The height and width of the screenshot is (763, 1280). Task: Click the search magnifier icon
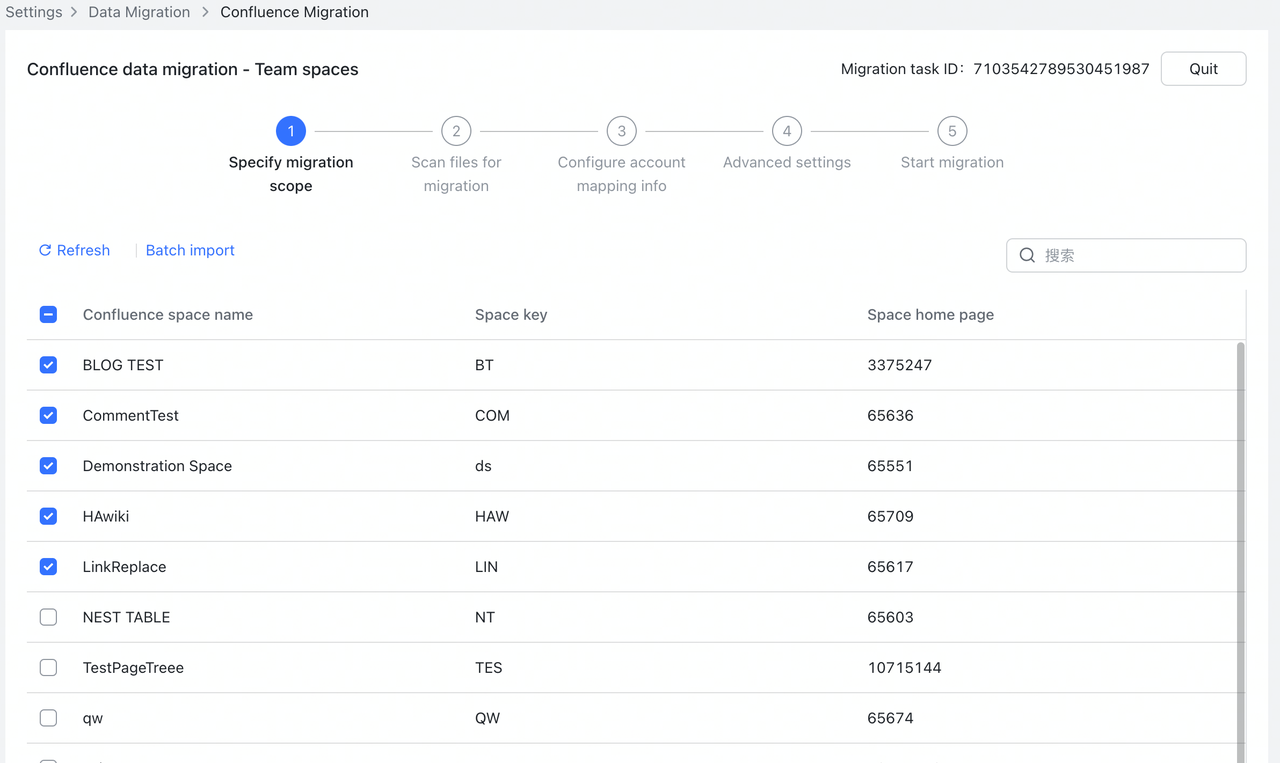1027,255
